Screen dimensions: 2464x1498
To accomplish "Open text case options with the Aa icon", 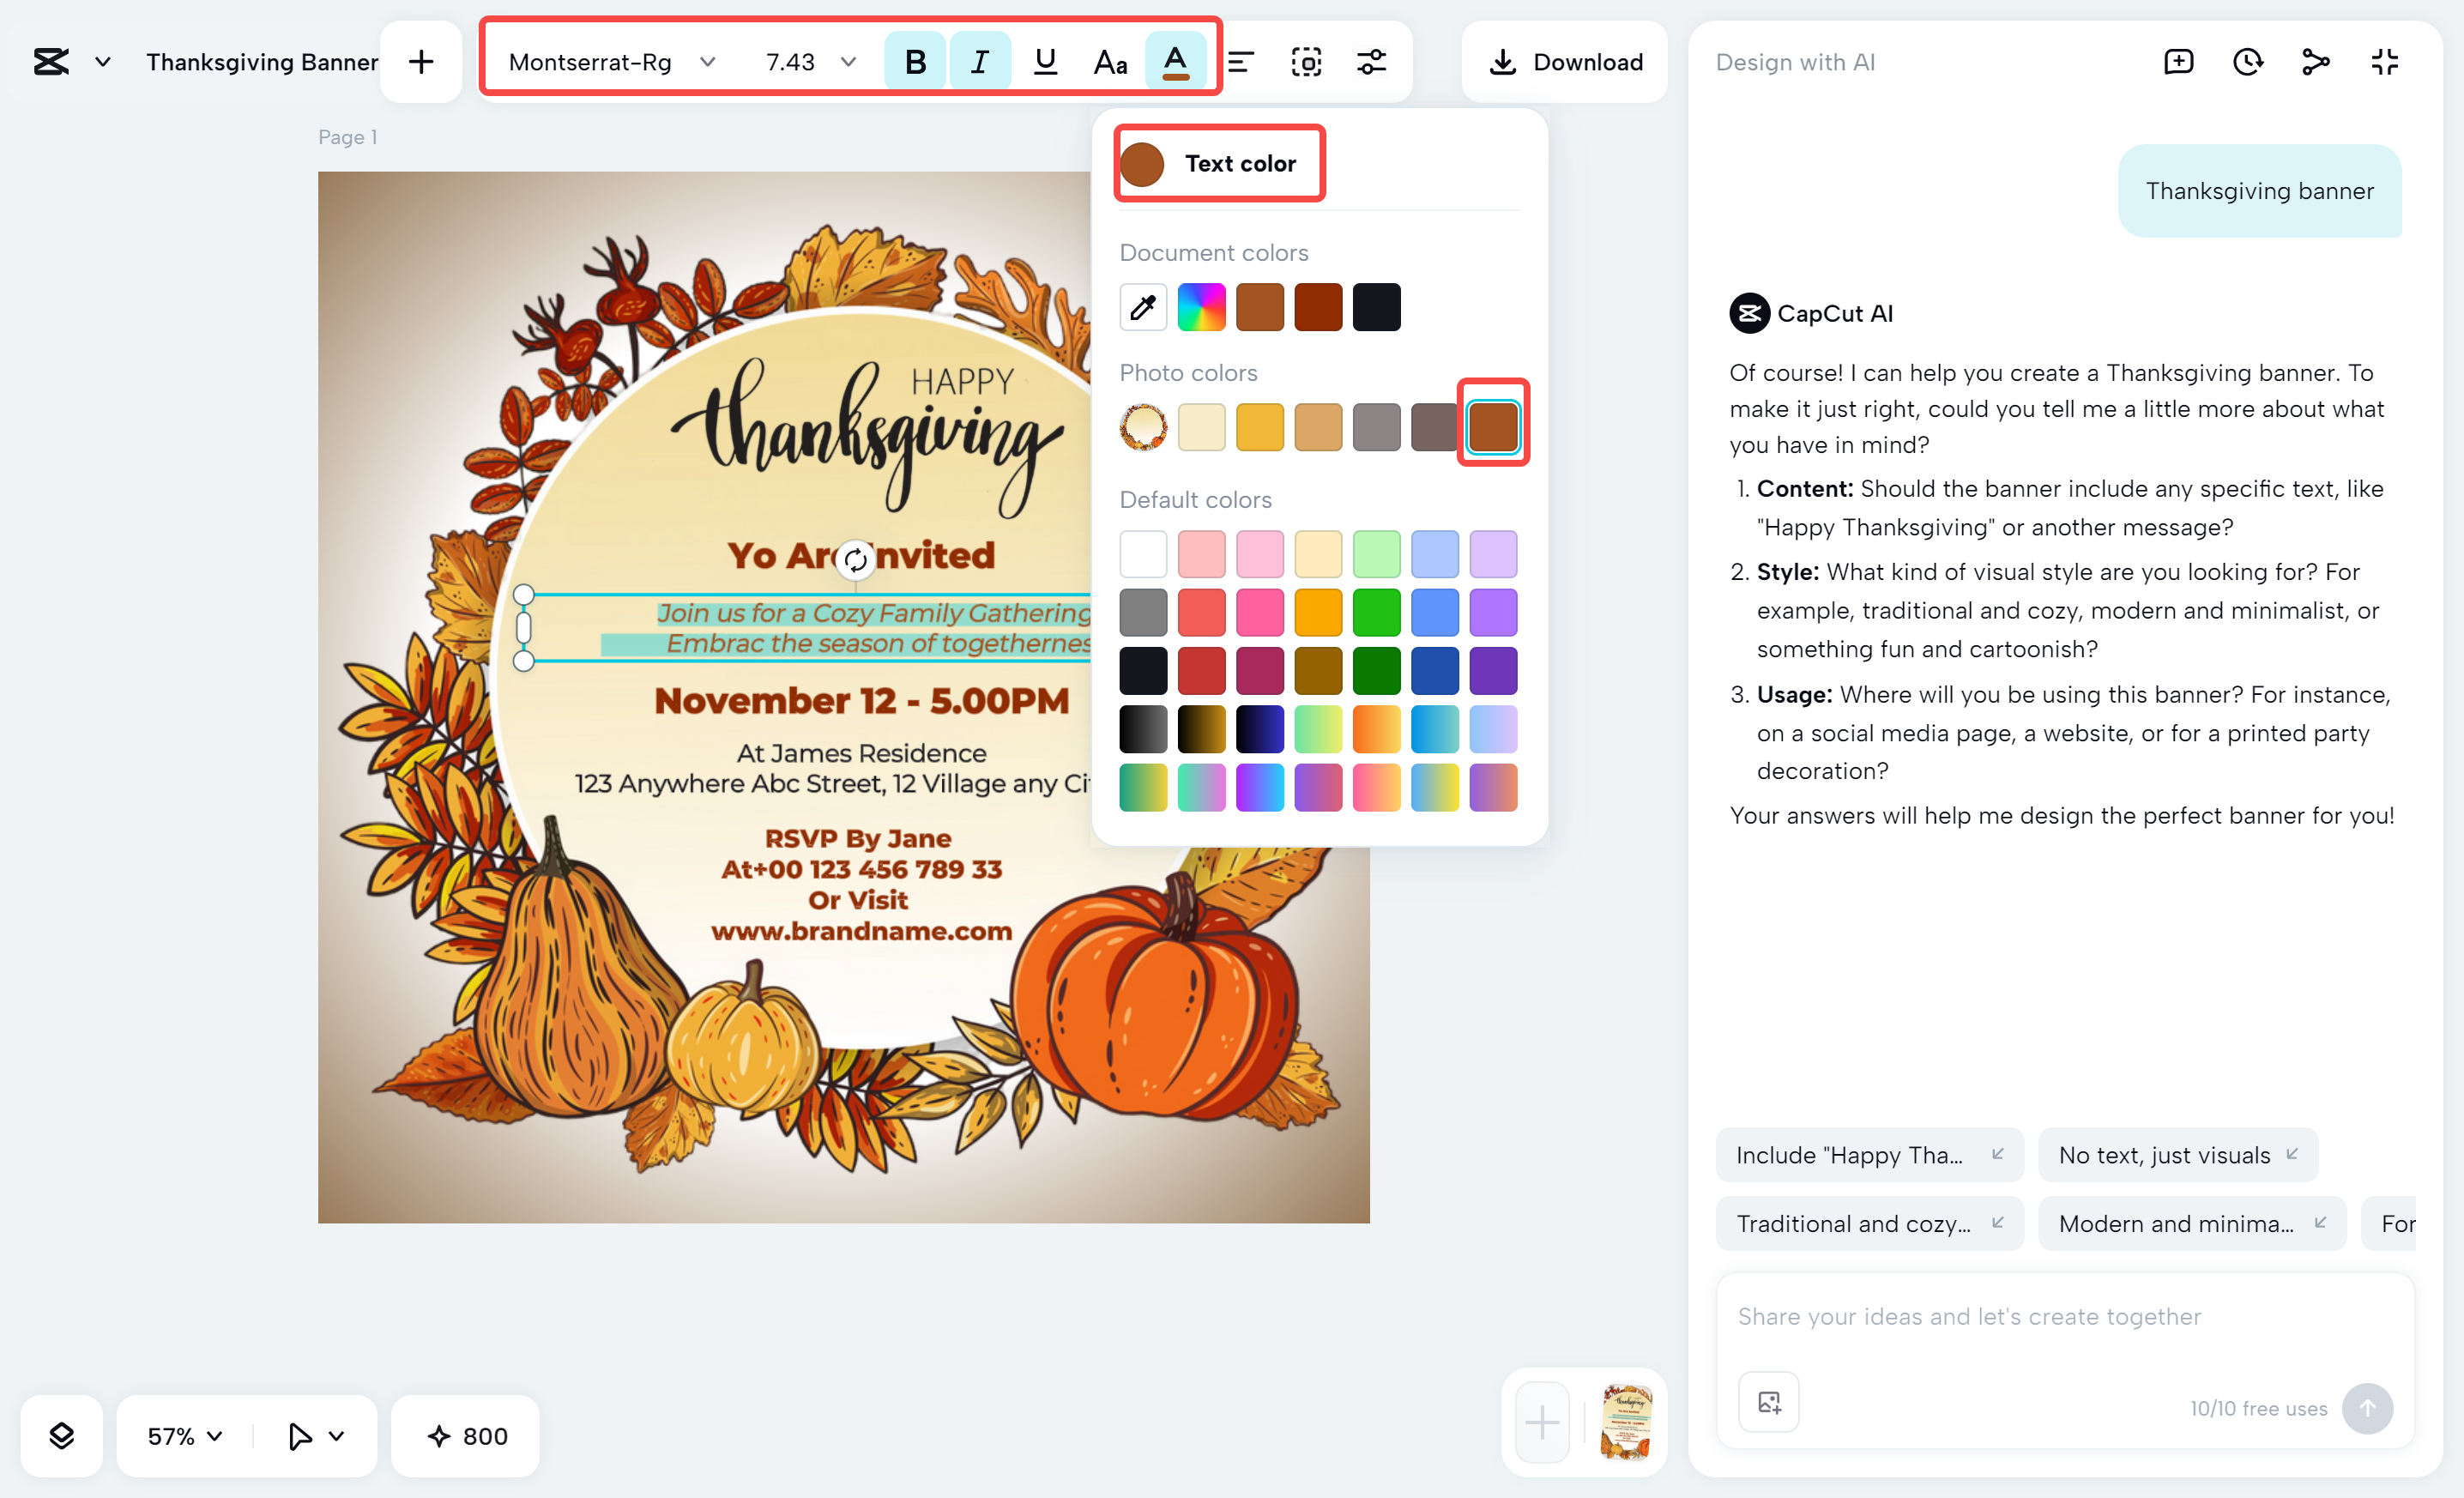I will 1109,61.
